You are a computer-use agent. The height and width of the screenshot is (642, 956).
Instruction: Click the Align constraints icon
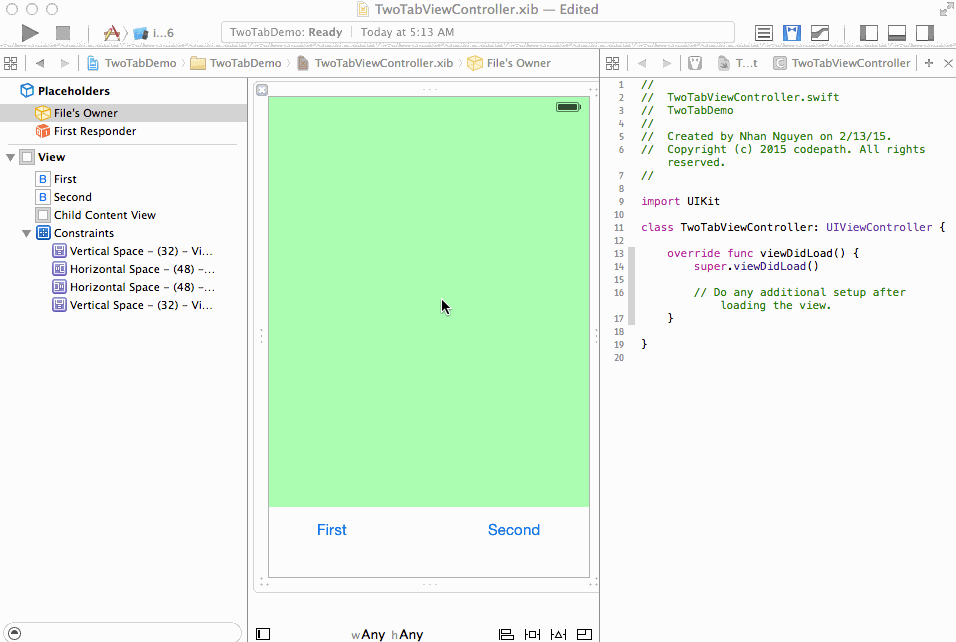(506, 634)
